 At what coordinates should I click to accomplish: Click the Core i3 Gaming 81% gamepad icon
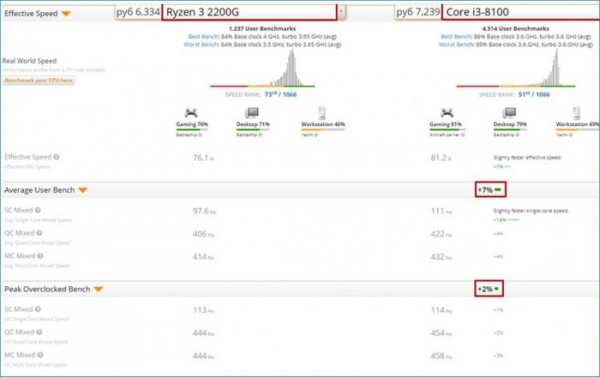click(x=447, y=113)
